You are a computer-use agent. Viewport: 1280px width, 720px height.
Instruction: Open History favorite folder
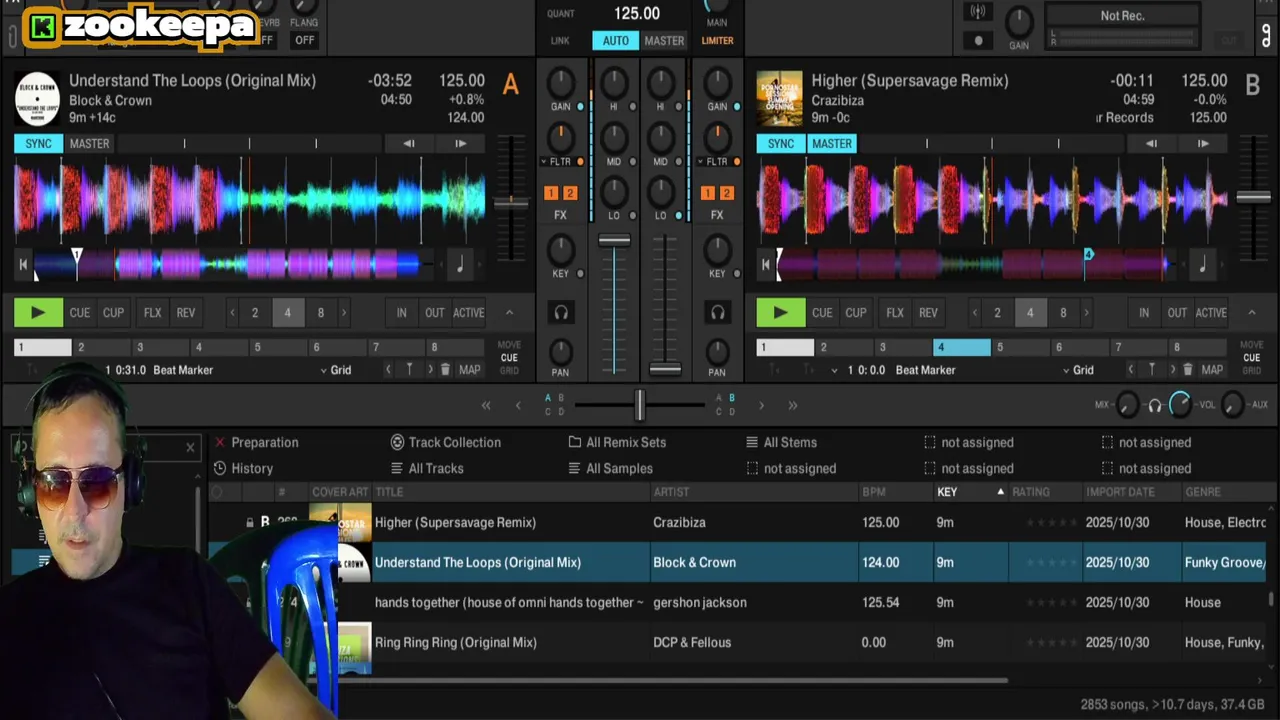pos(243,468)
